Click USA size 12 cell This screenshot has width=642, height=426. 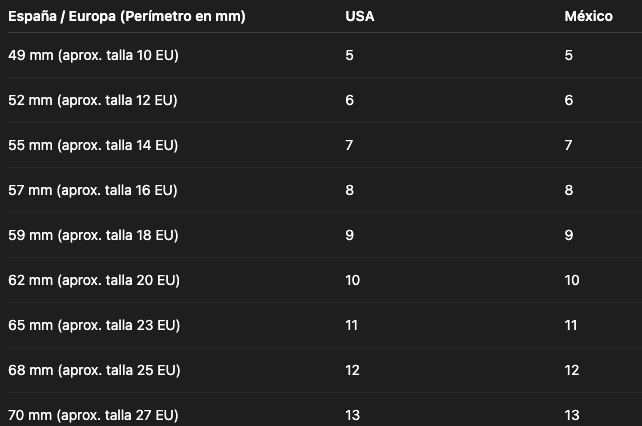pos(353,371)
